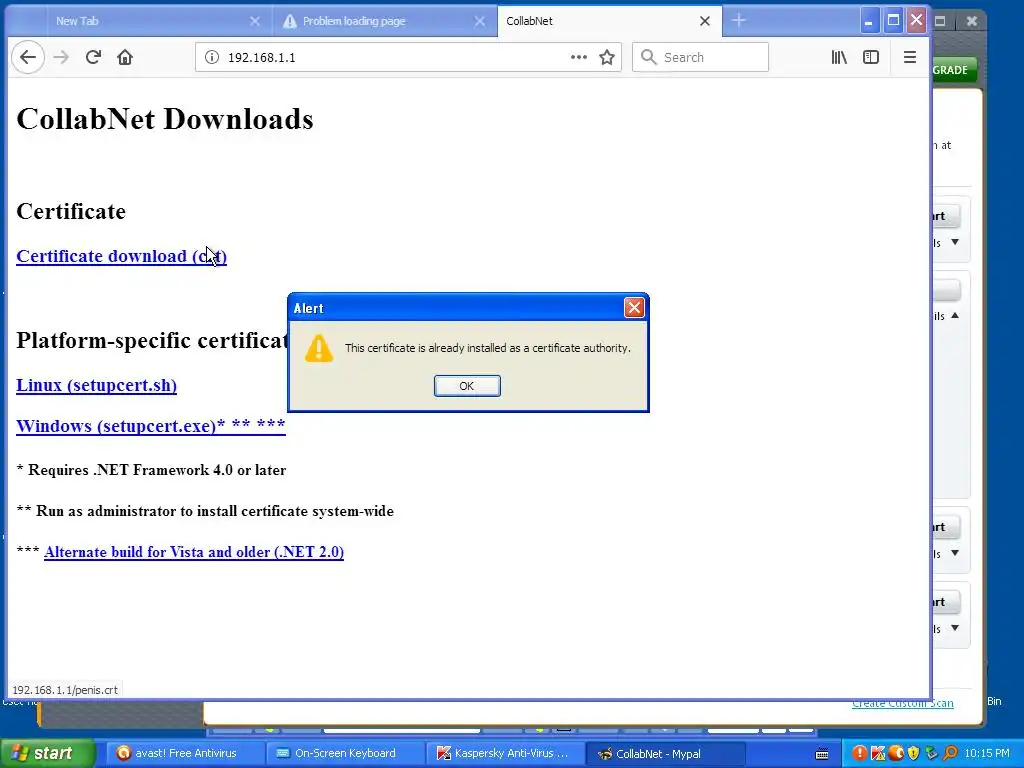Click the CollabNet - Mypal taskbar button
1024x768 pixels.
(665, 753)
